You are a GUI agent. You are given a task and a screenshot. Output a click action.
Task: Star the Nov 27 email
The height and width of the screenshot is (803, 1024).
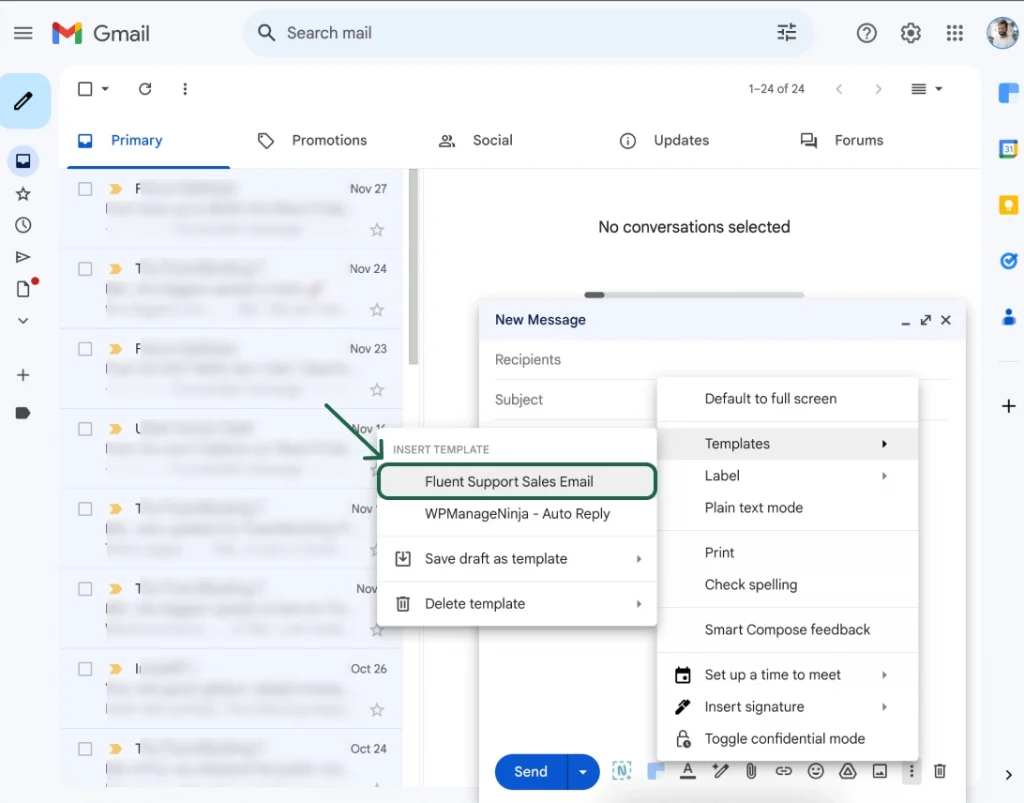(377, 230)
